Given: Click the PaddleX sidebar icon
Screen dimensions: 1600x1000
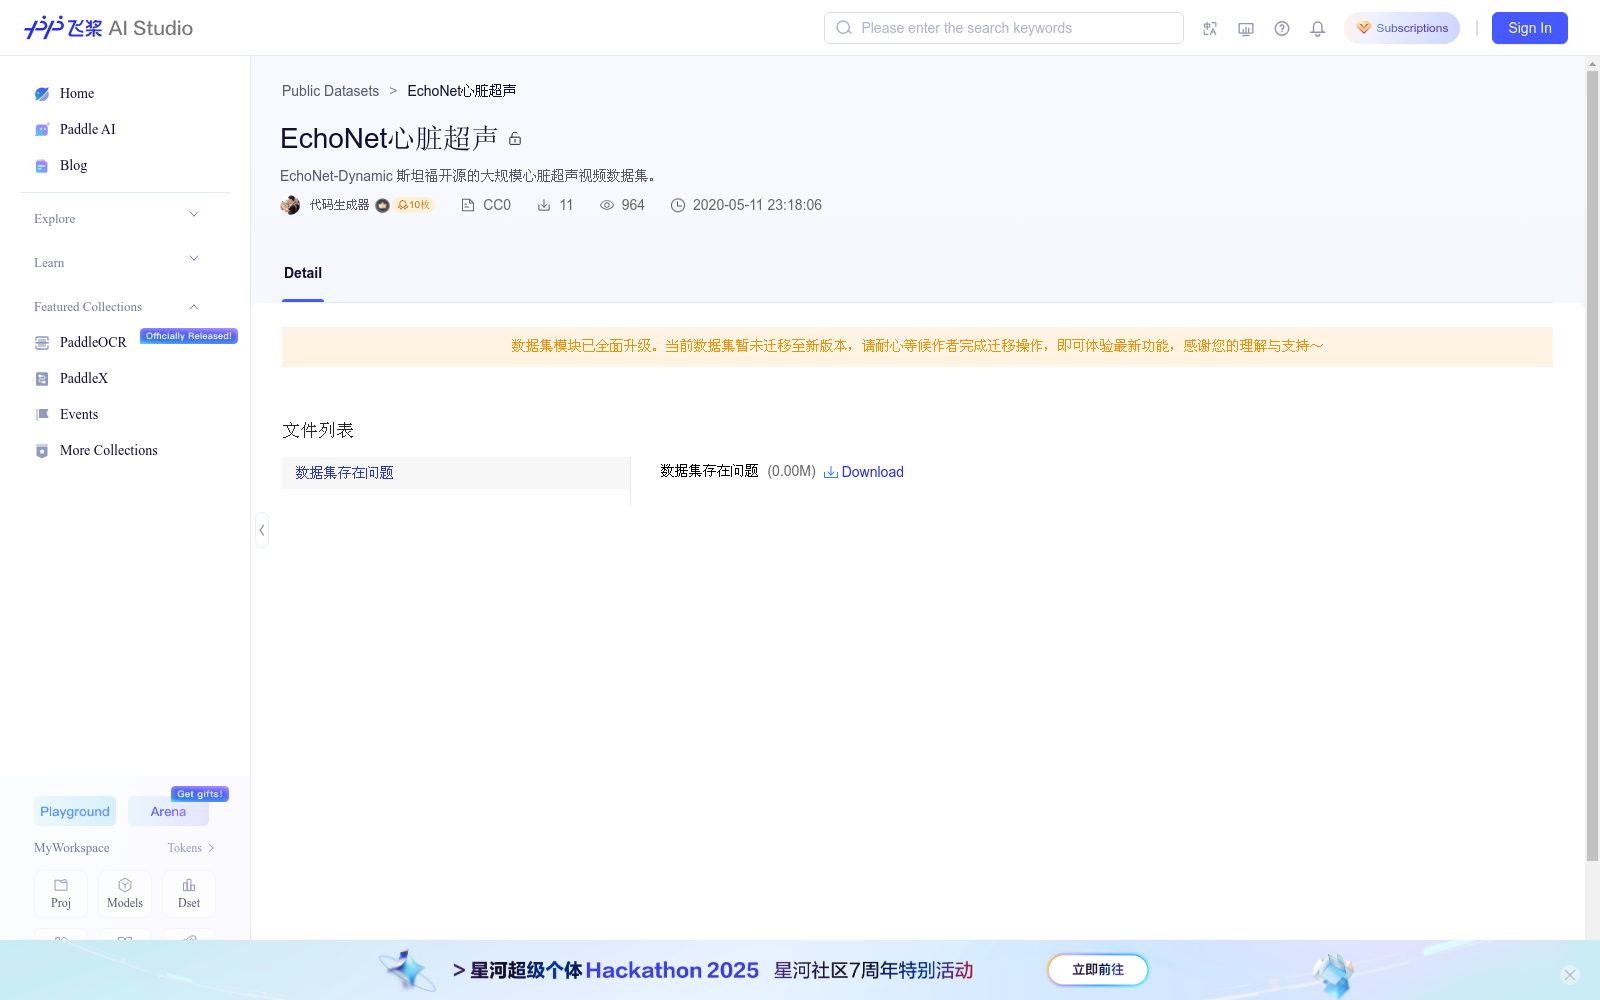Looking at the screenshot, I should pos(42,379).
